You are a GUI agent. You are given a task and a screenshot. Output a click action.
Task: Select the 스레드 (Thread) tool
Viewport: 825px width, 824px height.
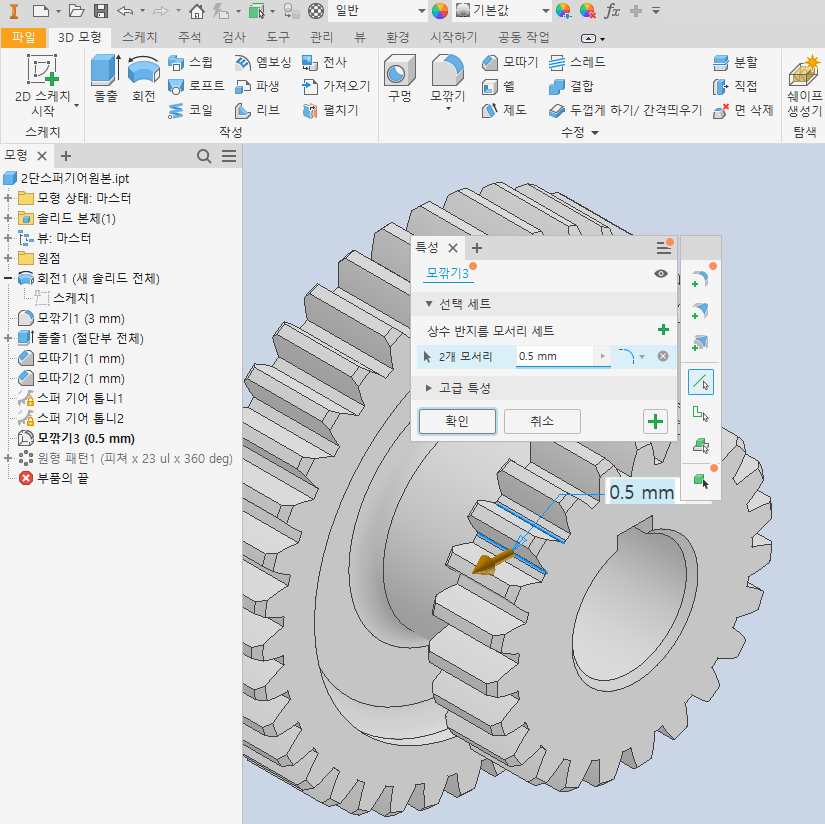(x=577, y=63)
